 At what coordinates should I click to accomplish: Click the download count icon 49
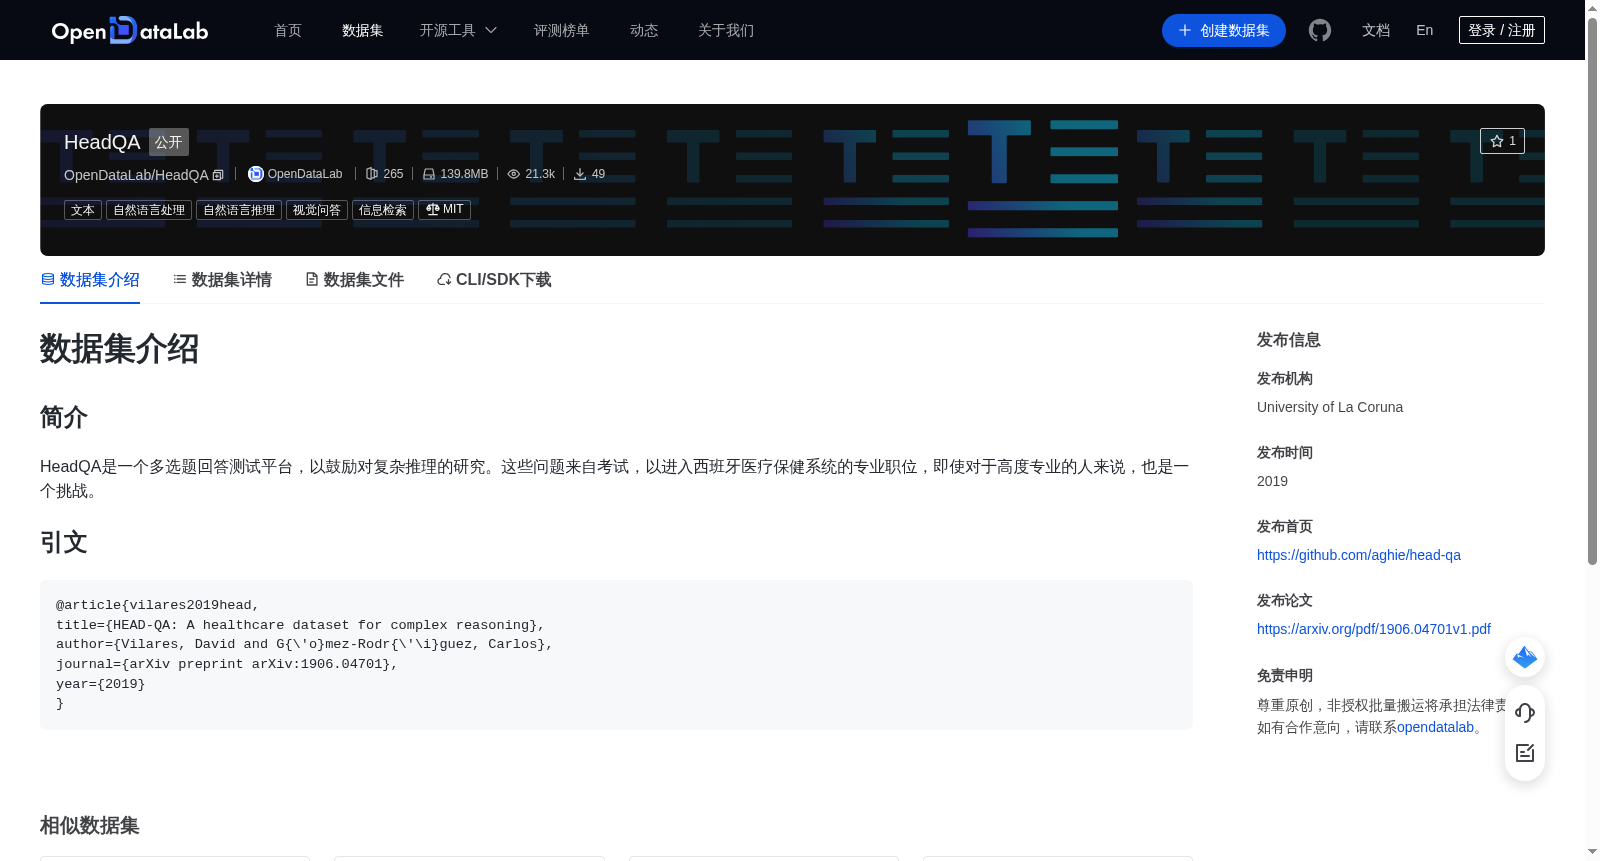580,174
